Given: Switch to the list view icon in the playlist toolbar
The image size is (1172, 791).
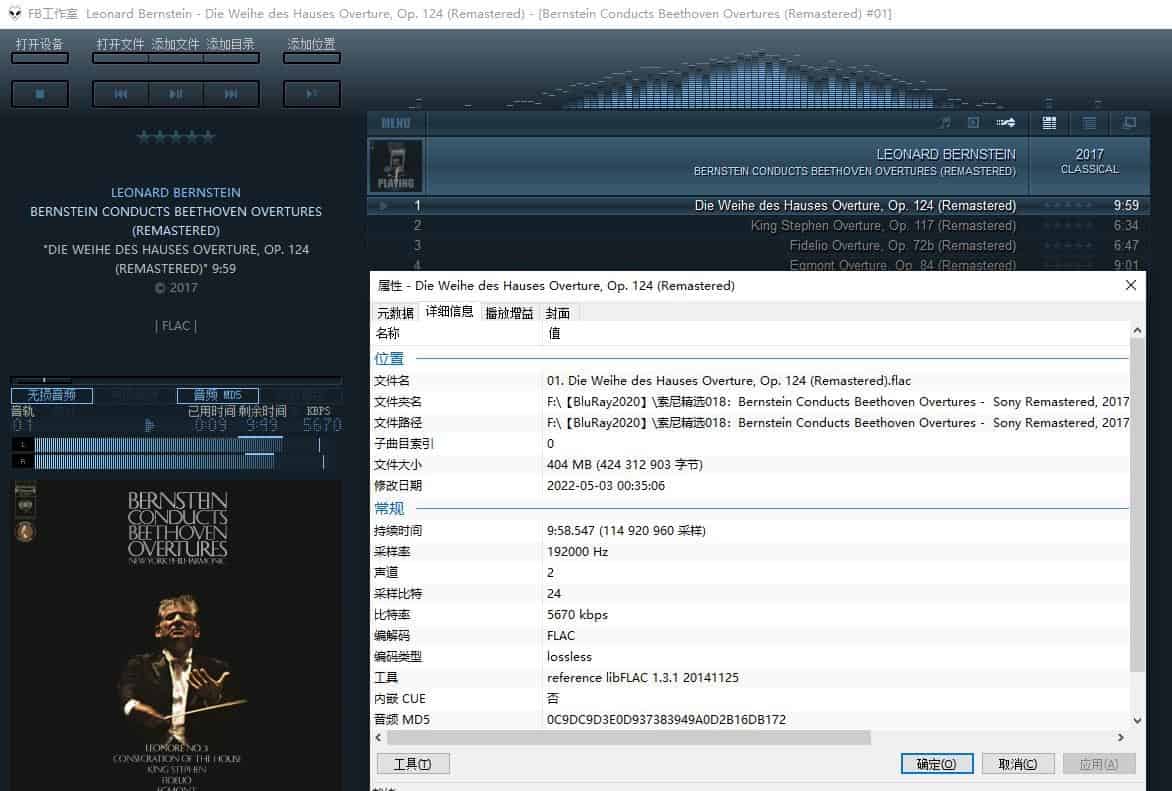Looking at the screenshot, I should [1090, 123].
